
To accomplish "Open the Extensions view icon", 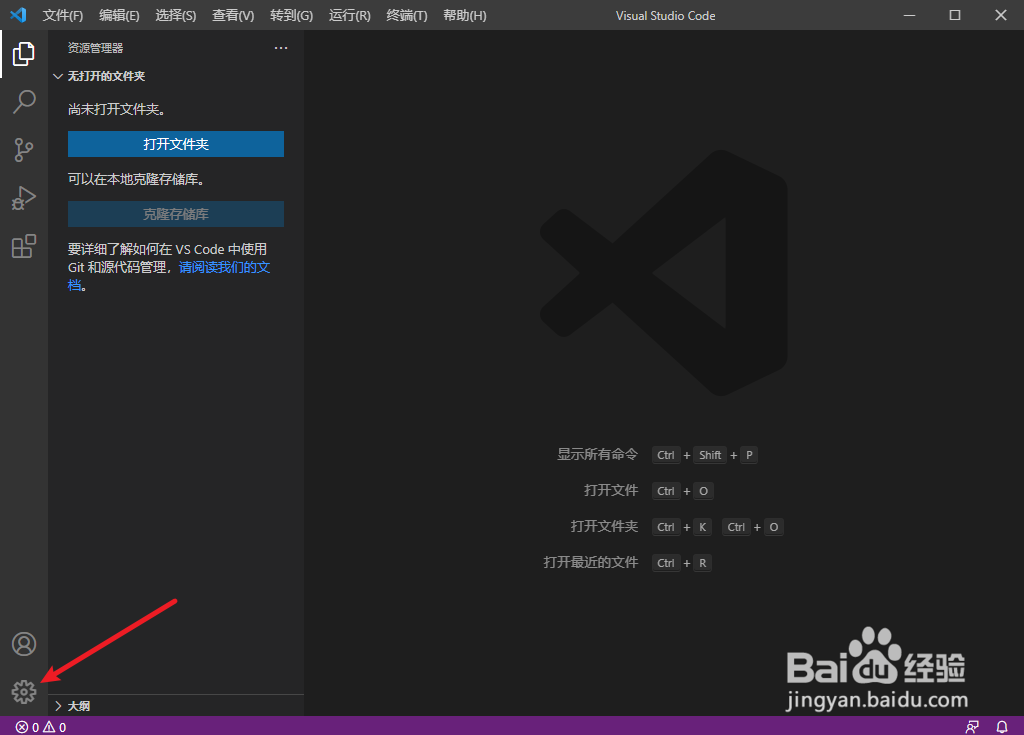I will 24,246.
